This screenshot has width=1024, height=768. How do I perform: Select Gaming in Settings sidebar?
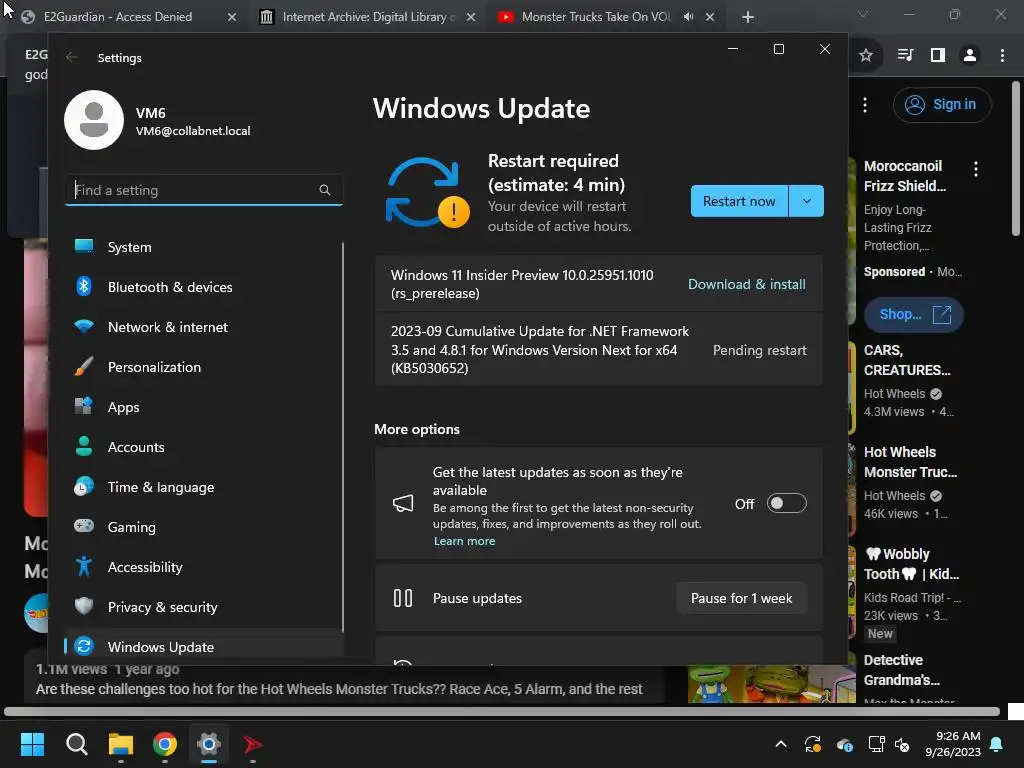point(204,527)
